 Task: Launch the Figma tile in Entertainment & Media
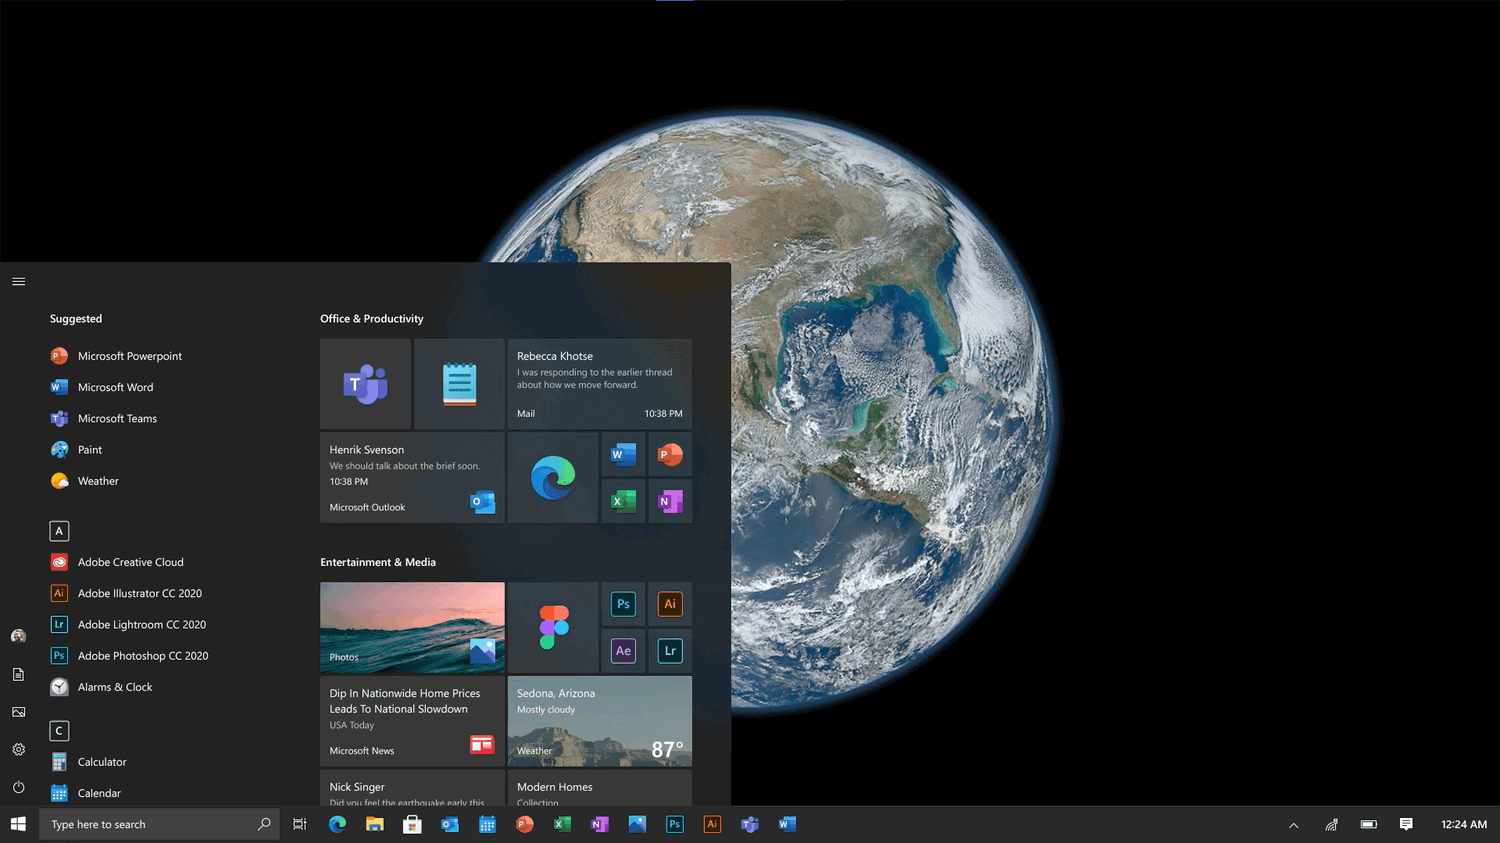click(553, 627)
